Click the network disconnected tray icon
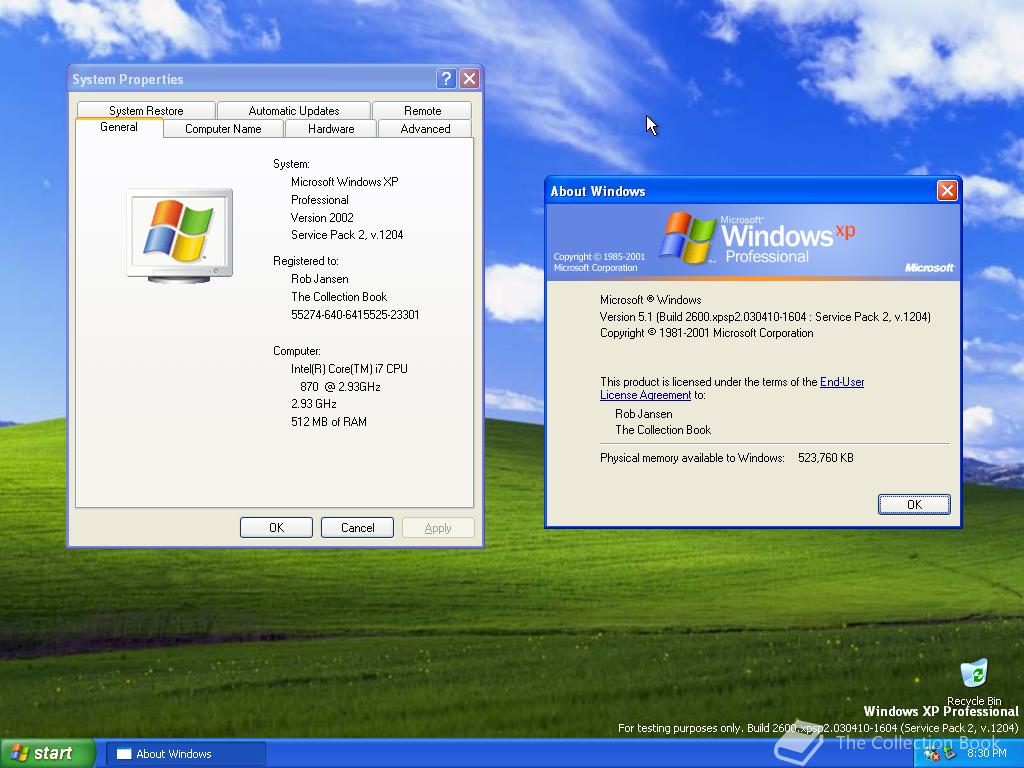Screen dimensions: 1024x768 (932, 754)
